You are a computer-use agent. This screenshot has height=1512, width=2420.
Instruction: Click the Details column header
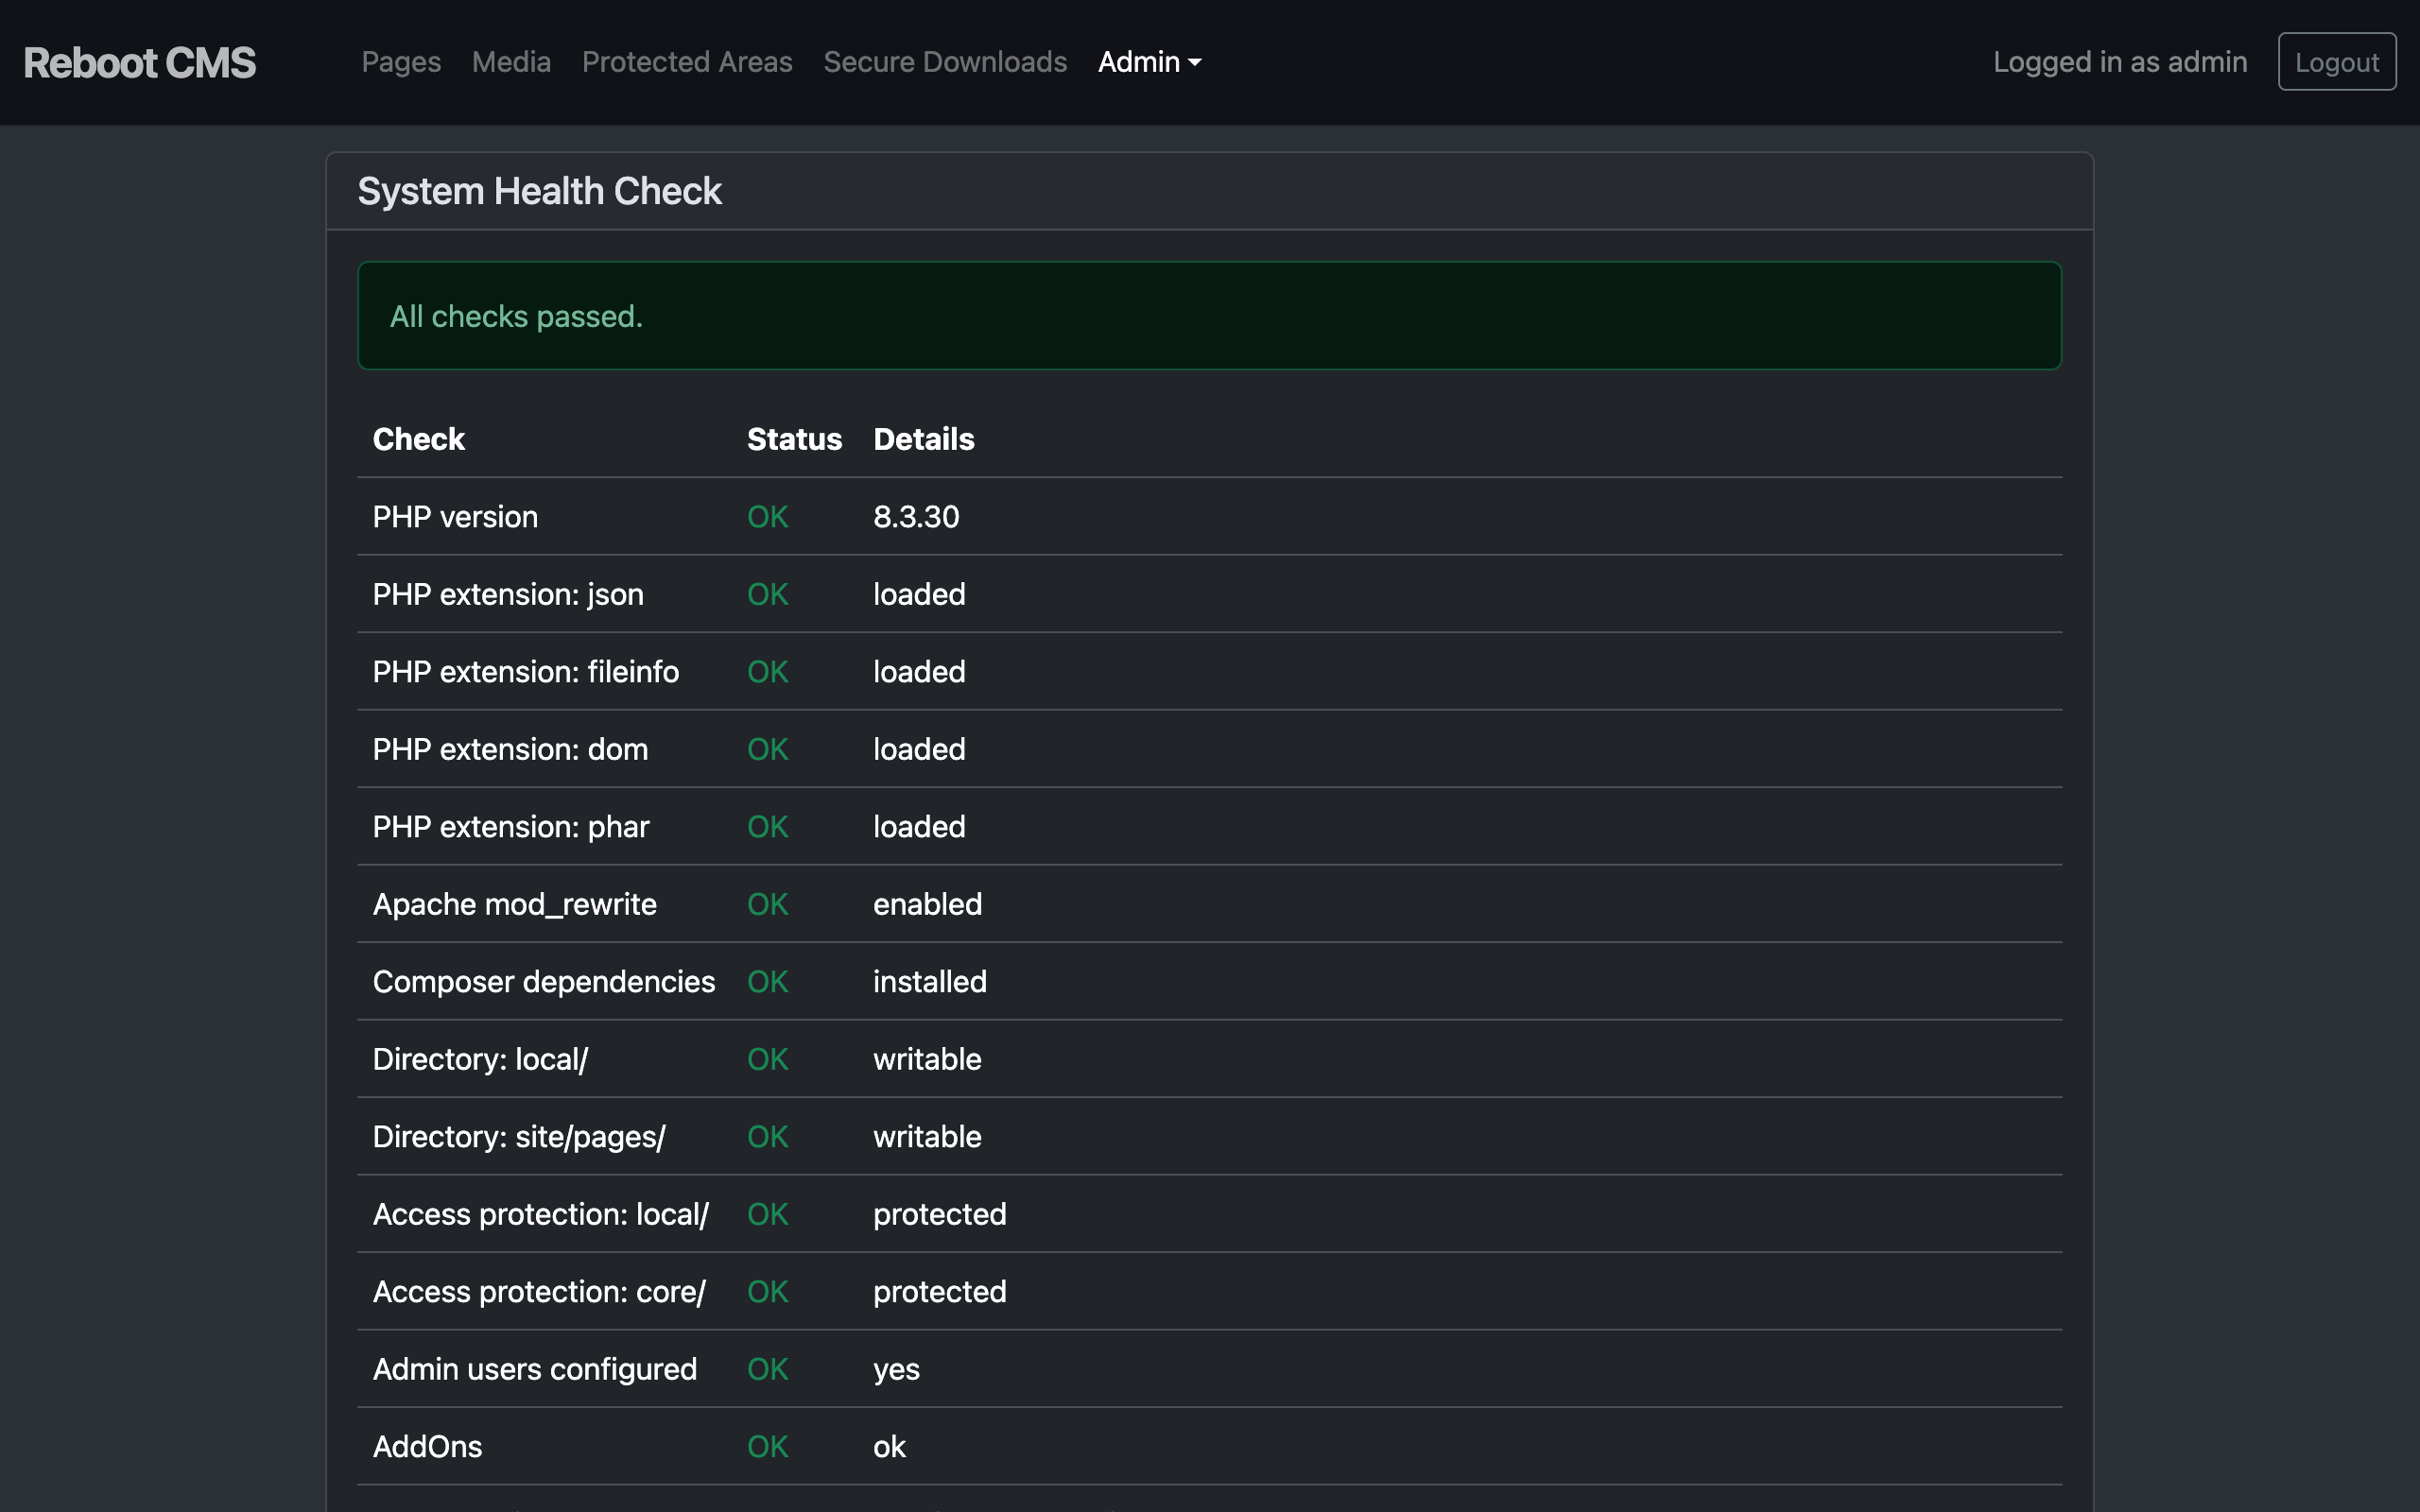click(x=924, y=439)
